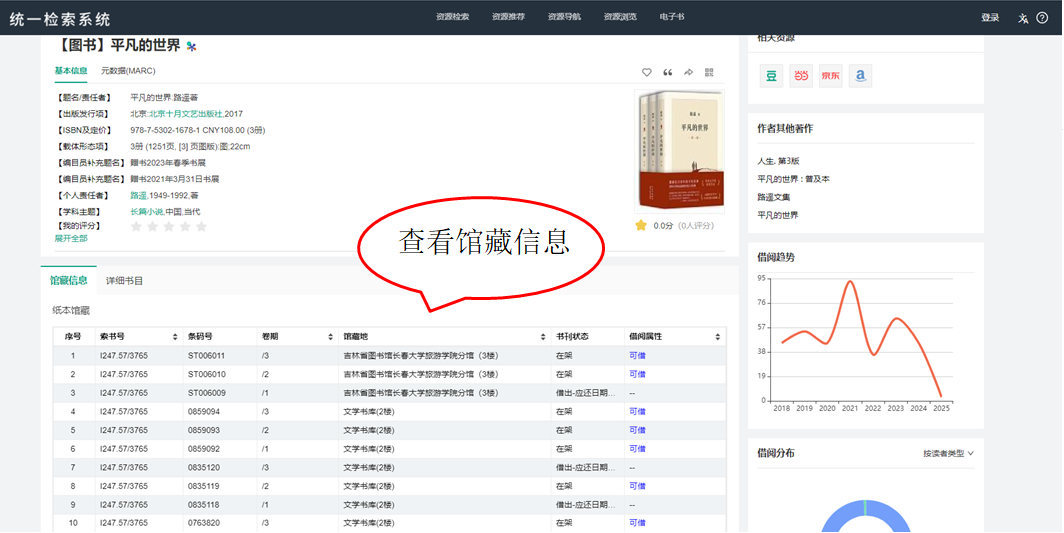
Task: Switch to the 详细书目 tab
Action: pos(124,280)
